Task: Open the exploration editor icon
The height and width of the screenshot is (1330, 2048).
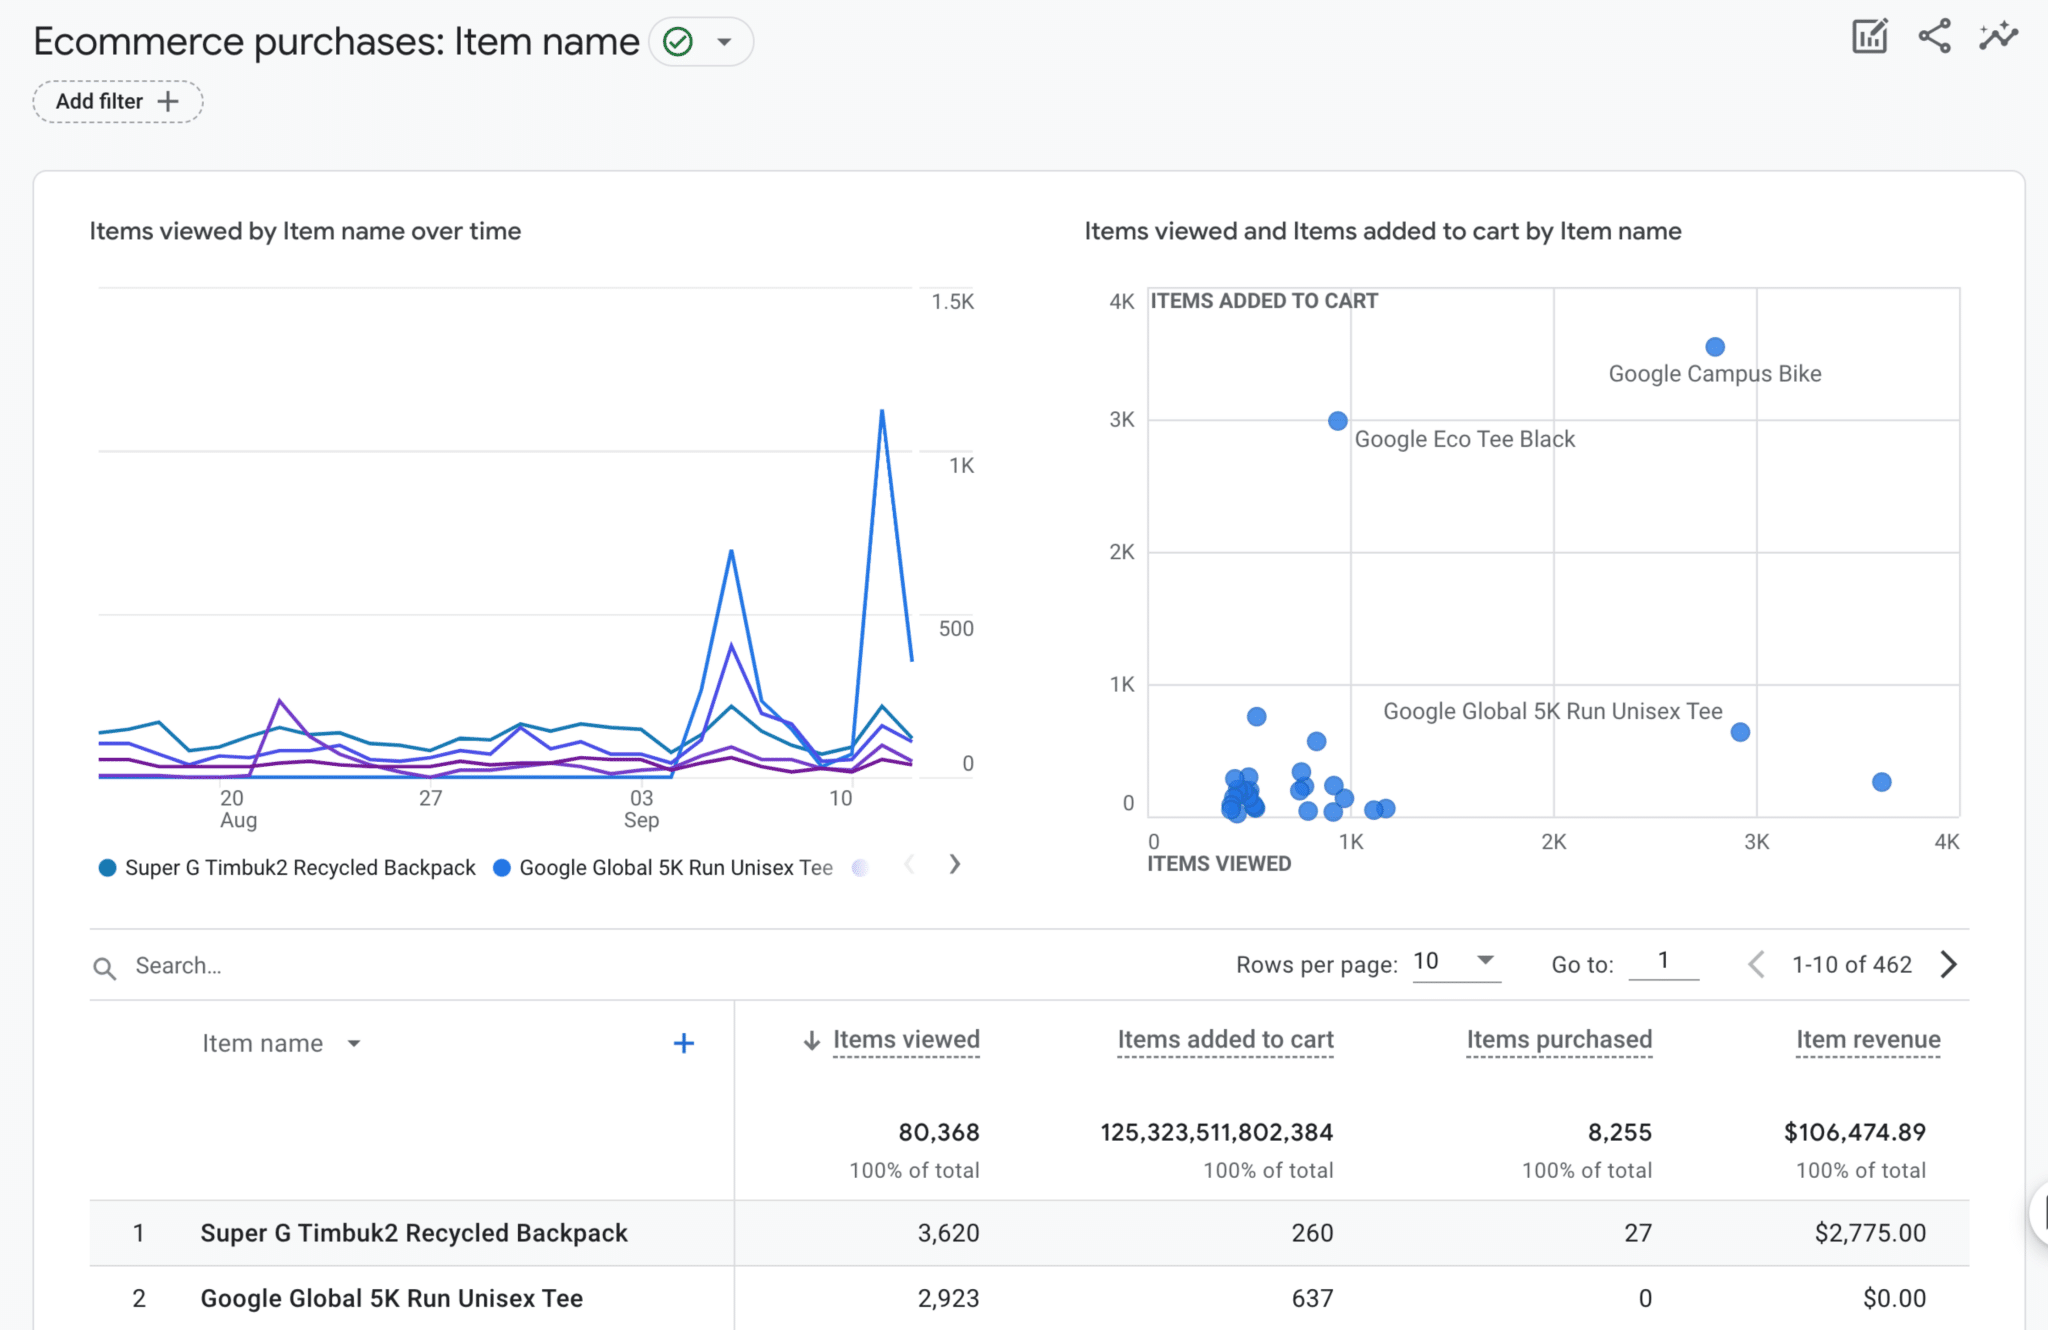Action: point(1870,35)
